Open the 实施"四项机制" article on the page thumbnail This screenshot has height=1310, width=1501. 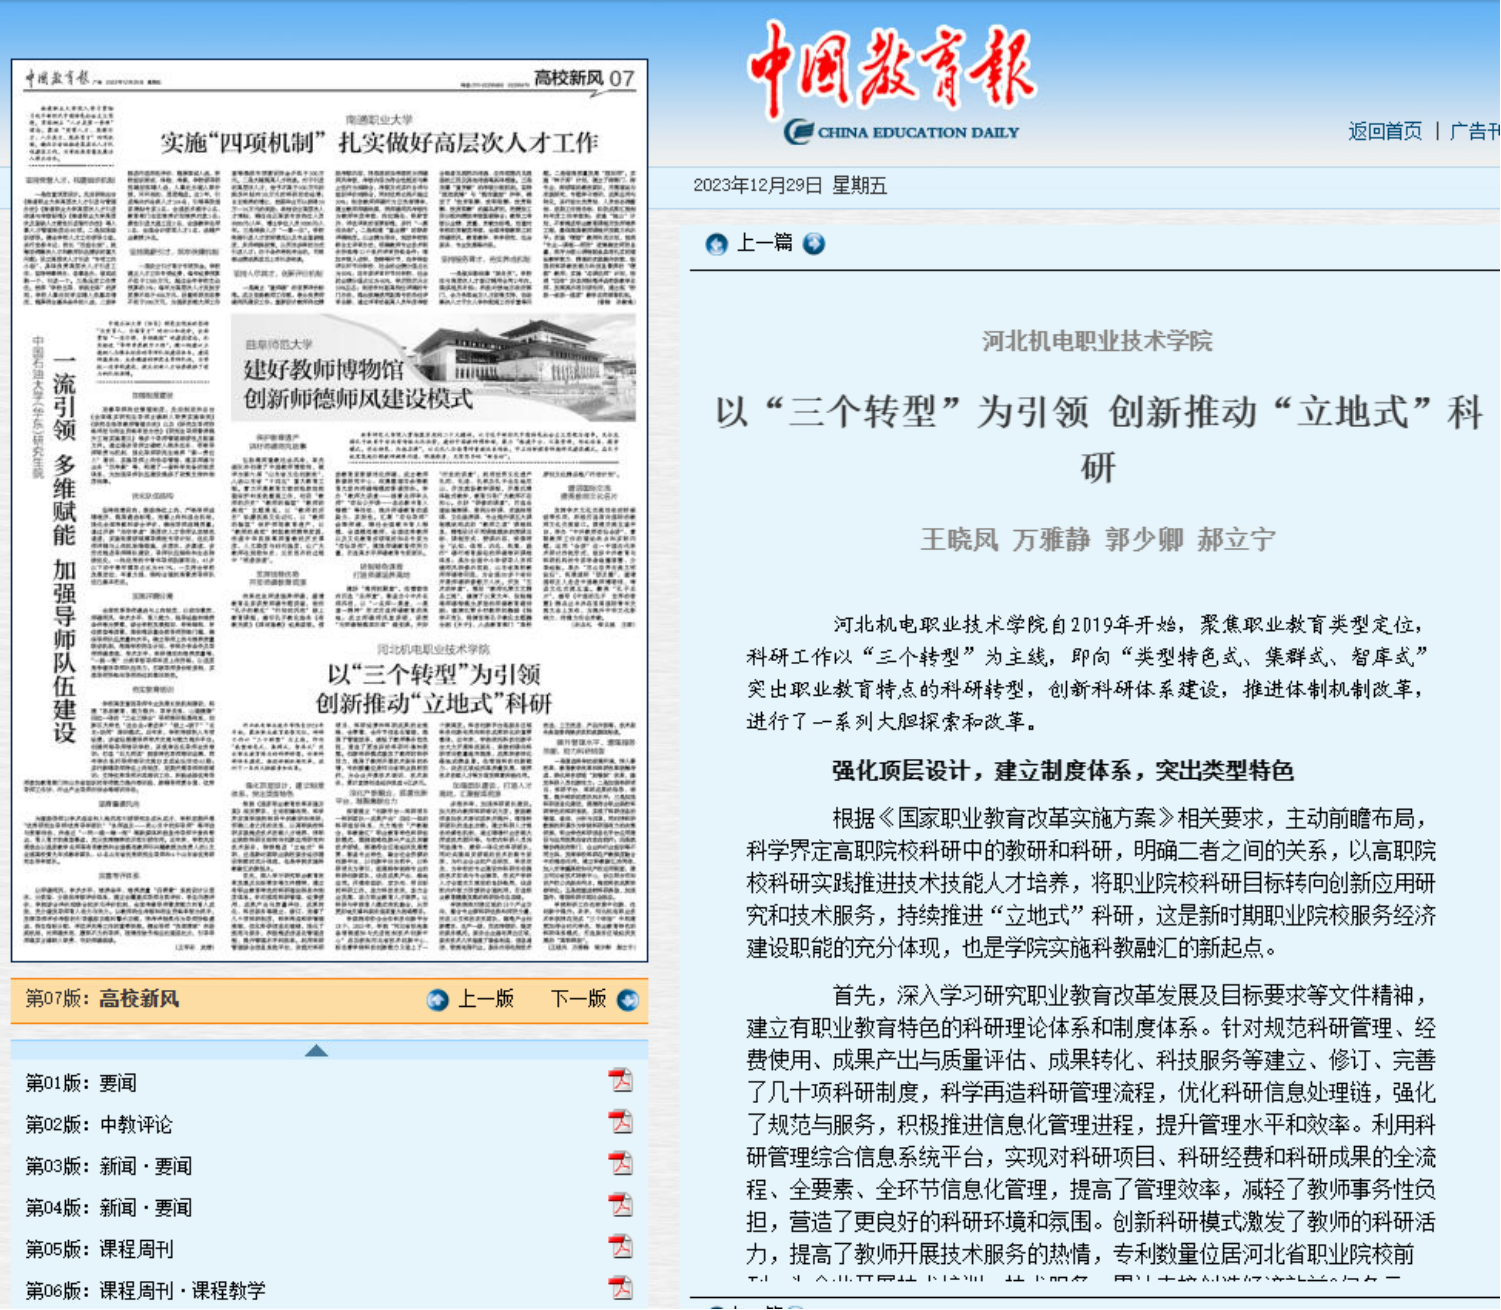(x=379, y=142)
